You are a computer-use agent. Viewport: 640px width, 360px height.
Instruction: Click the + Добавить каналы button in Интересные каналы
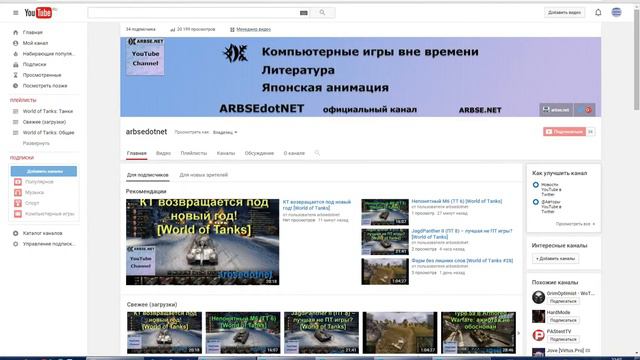tap(555, 258)
